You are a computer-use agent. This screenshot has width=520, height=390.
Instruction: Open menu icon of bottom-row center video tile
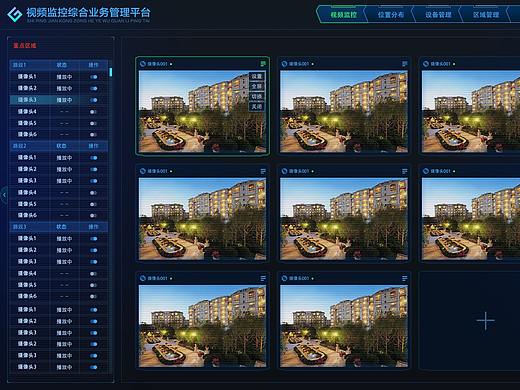pyautogui.click(x=404, y=278)
